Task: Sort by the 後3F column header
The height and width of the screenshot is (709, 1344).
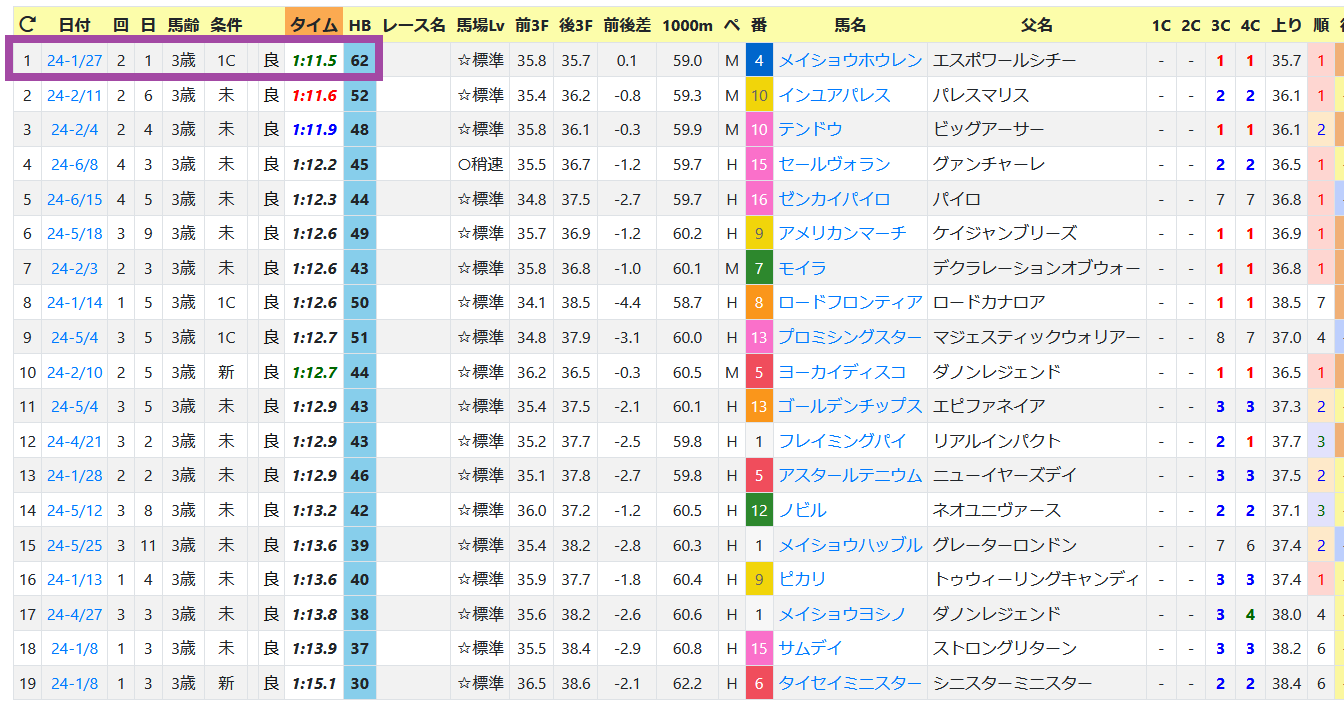Action: pyautogui.click(x=576, y=25)
